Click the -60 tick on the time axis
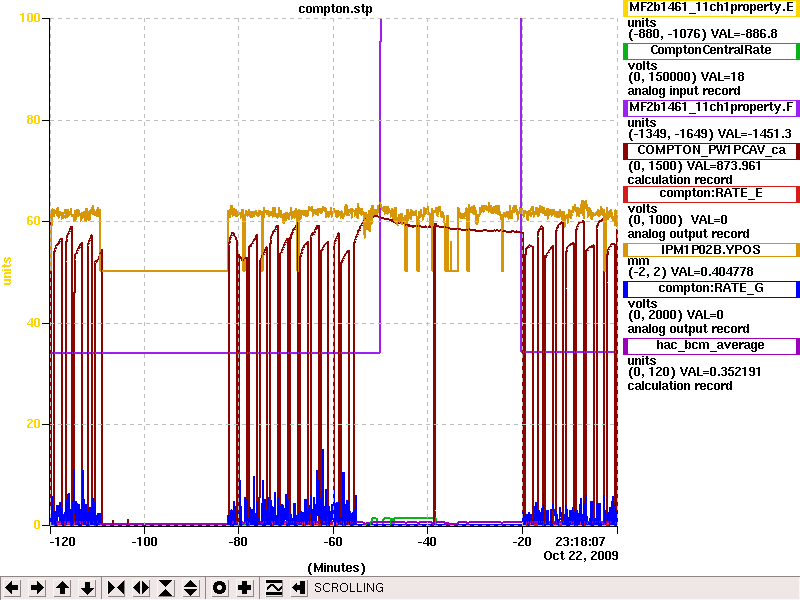 pos(333,541)
